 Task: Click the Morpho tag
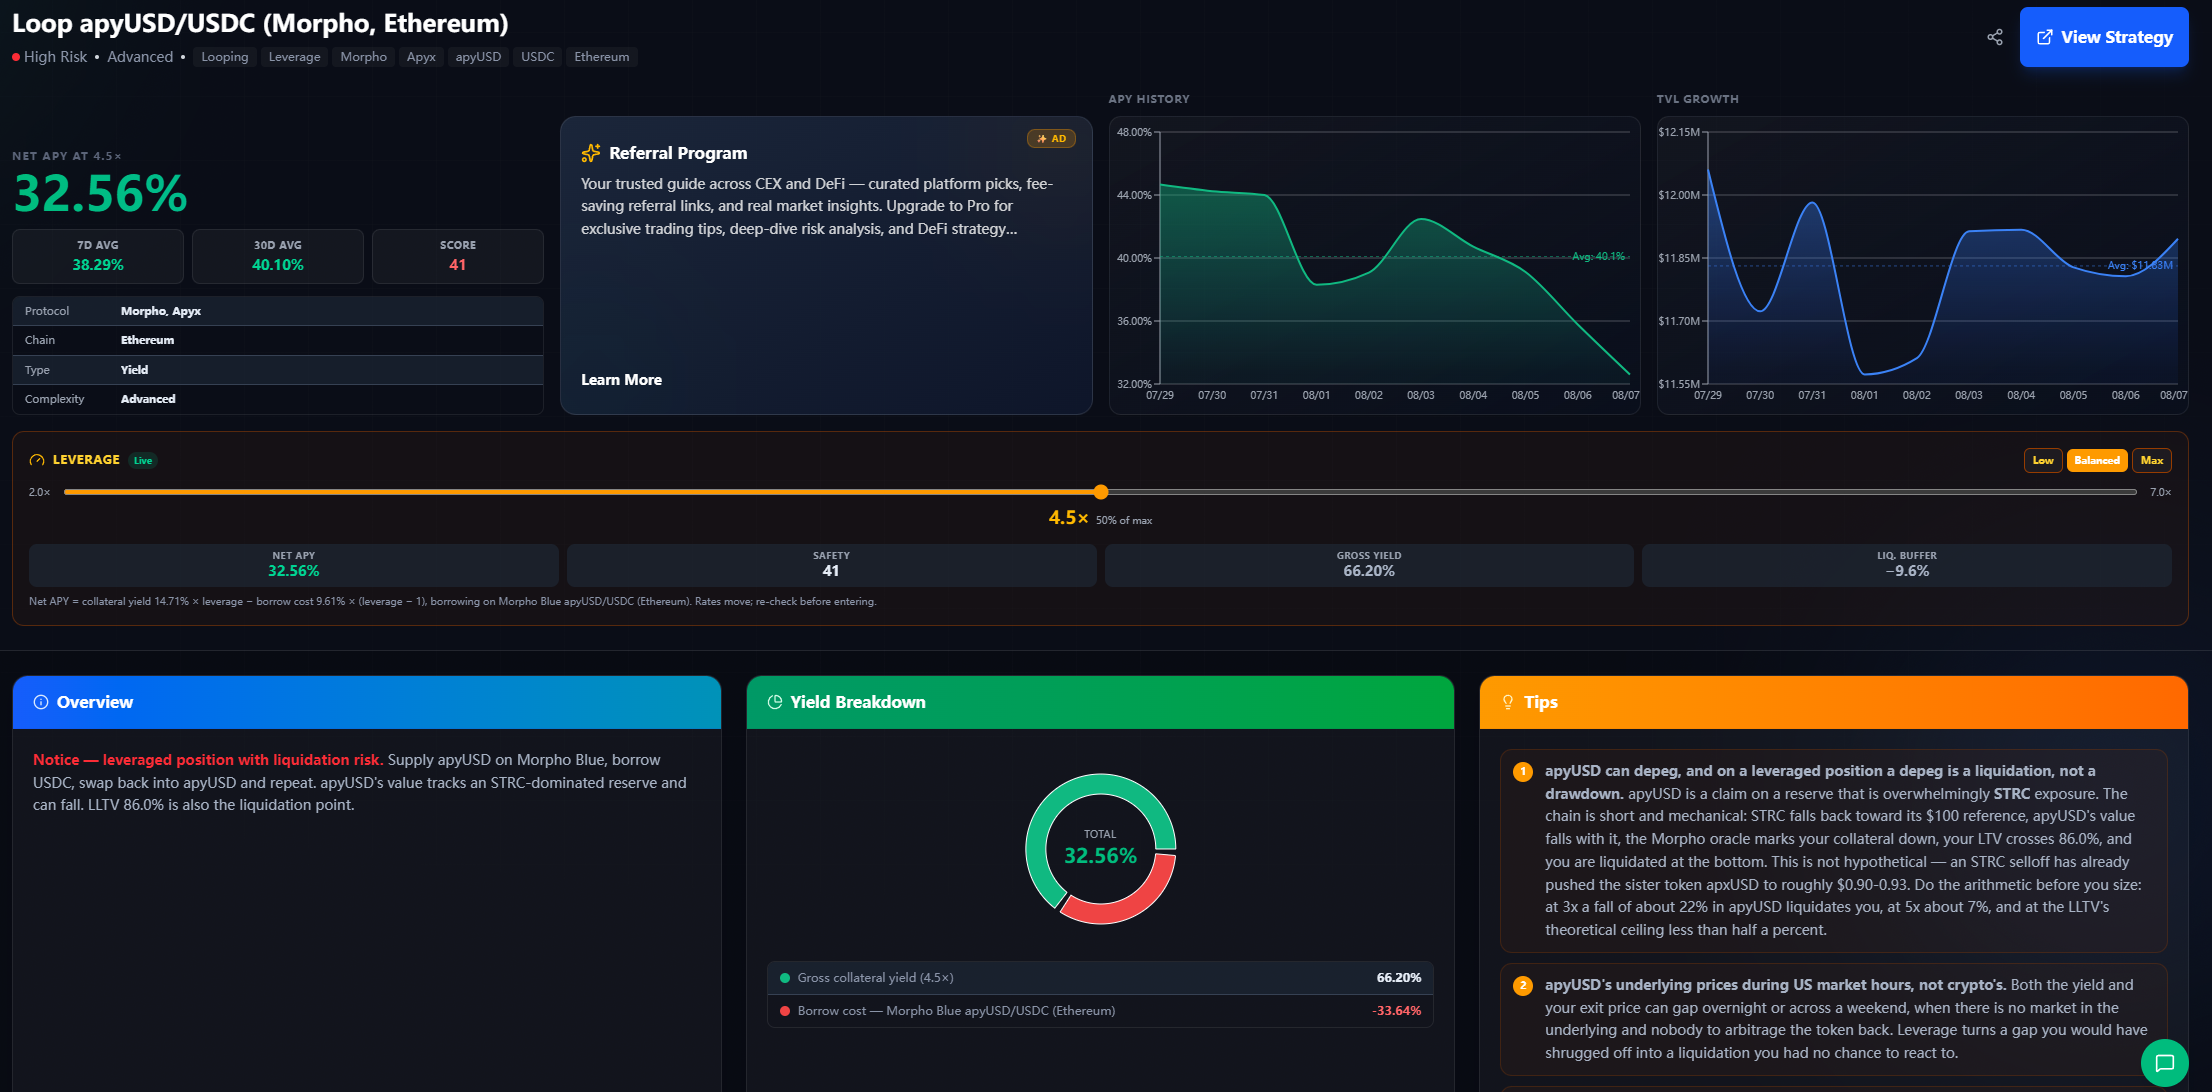click(x=363, y=57)
